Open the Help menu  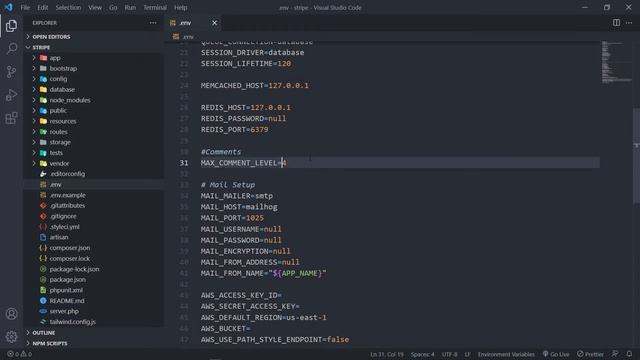coord(180,7)
